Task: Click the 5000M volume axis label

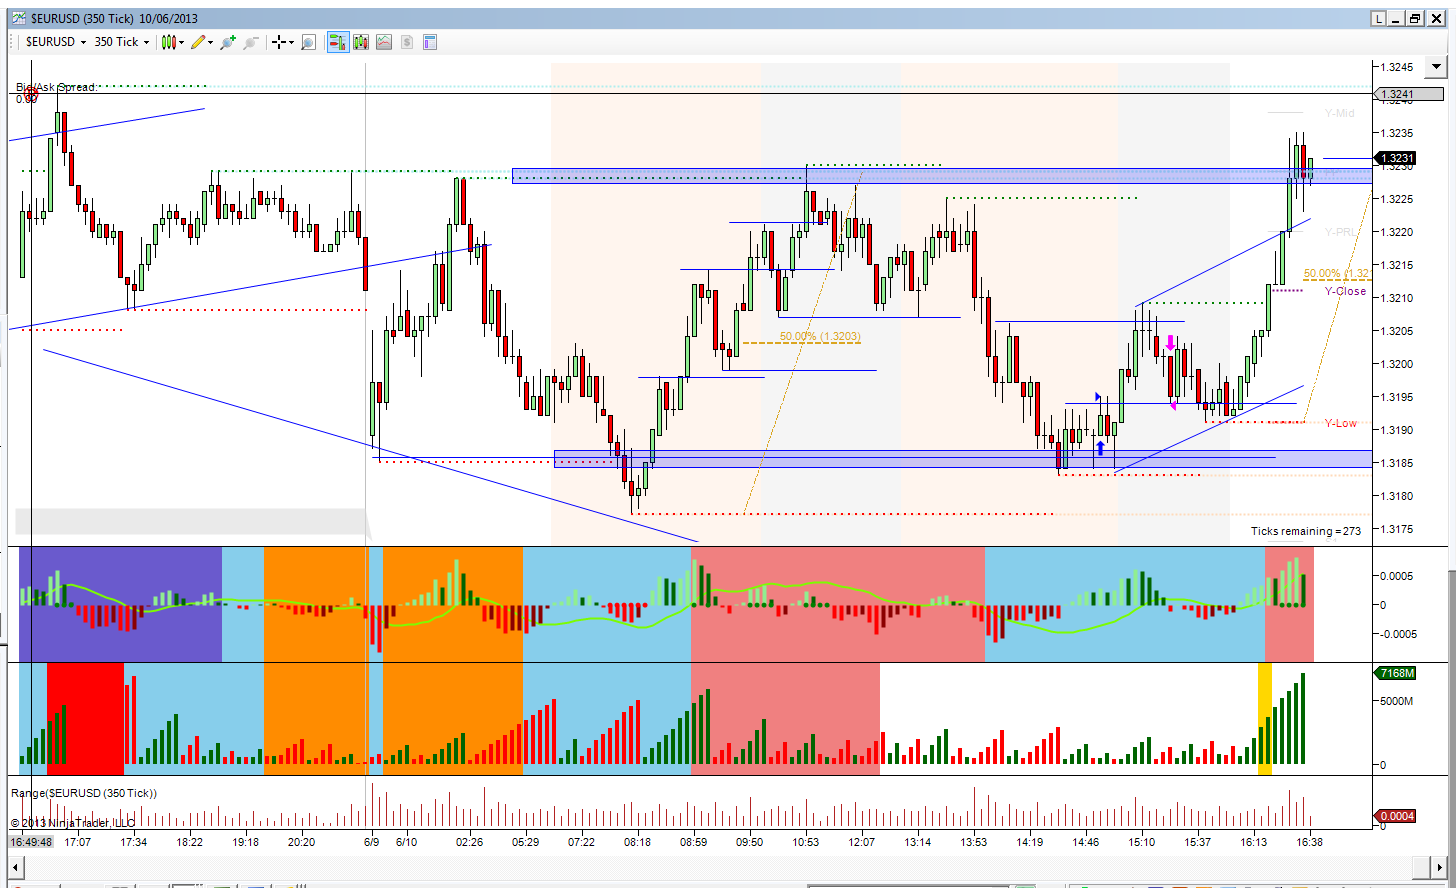Action: (1399, 702)
